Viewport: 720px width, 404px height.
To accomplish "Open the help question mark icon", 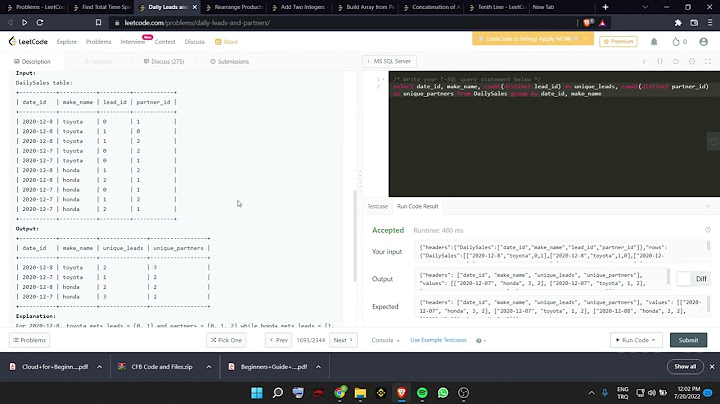I will [479, 341].
